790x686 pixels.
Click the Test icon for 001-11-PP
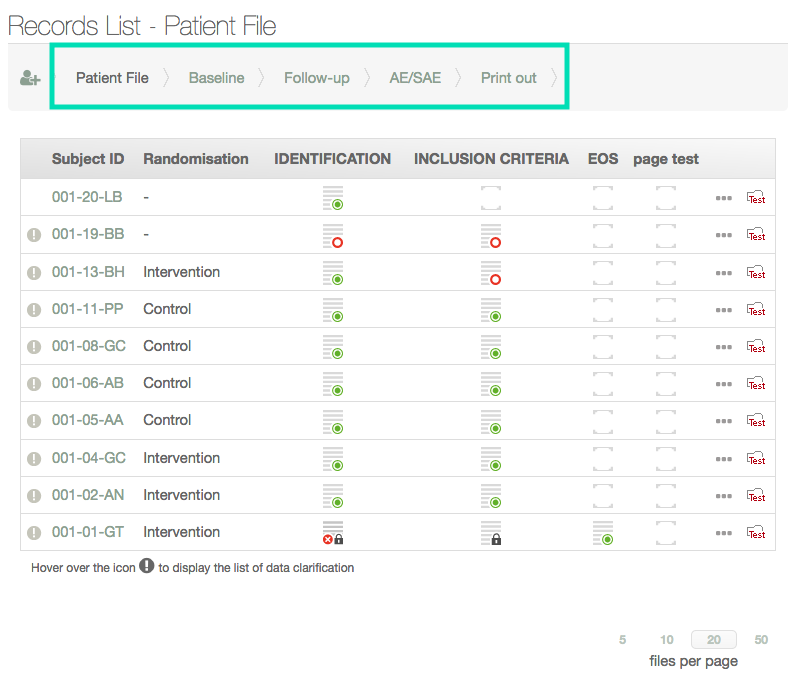[756, 309]
